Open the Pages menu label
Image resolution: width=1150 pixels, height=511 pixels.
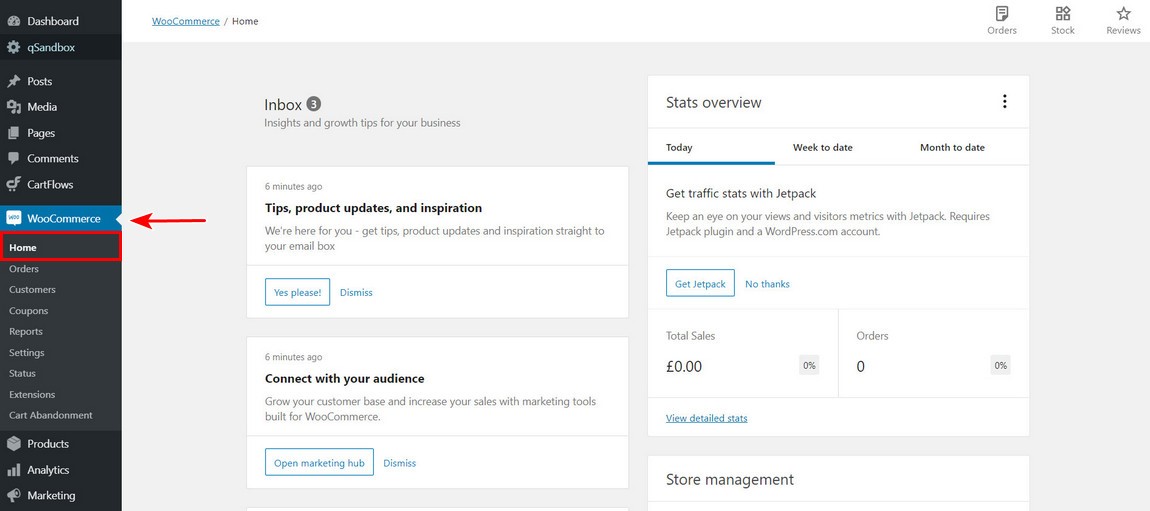point(41,133)
